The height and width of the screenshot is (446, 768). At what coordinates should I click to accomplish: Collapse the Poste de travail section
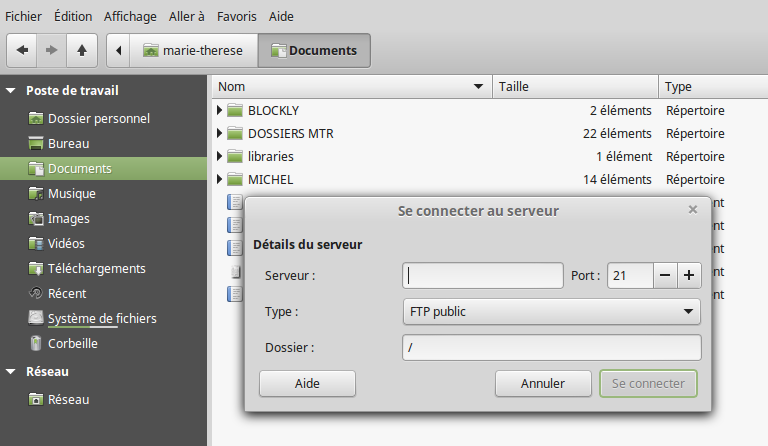click(x=11, y=90)
